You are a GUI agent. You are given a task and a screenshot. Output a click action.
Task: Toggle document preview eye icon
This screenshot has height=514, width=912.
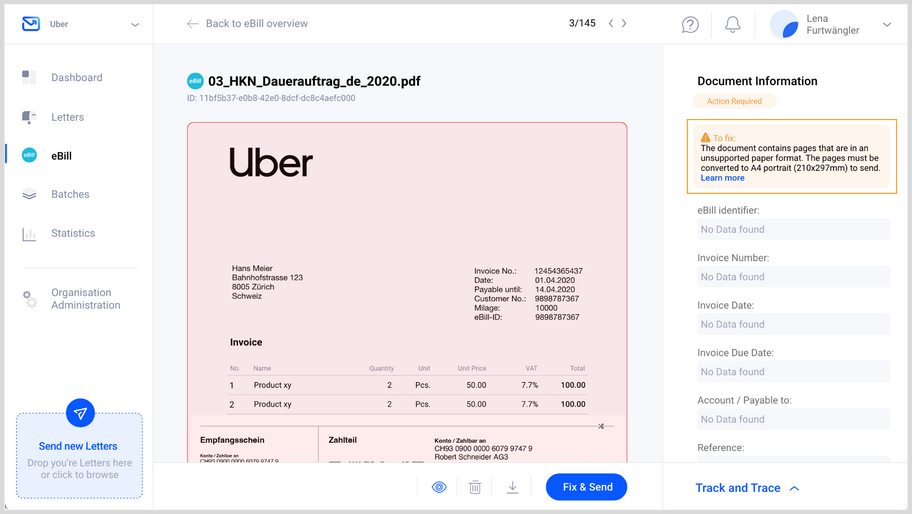439,487
